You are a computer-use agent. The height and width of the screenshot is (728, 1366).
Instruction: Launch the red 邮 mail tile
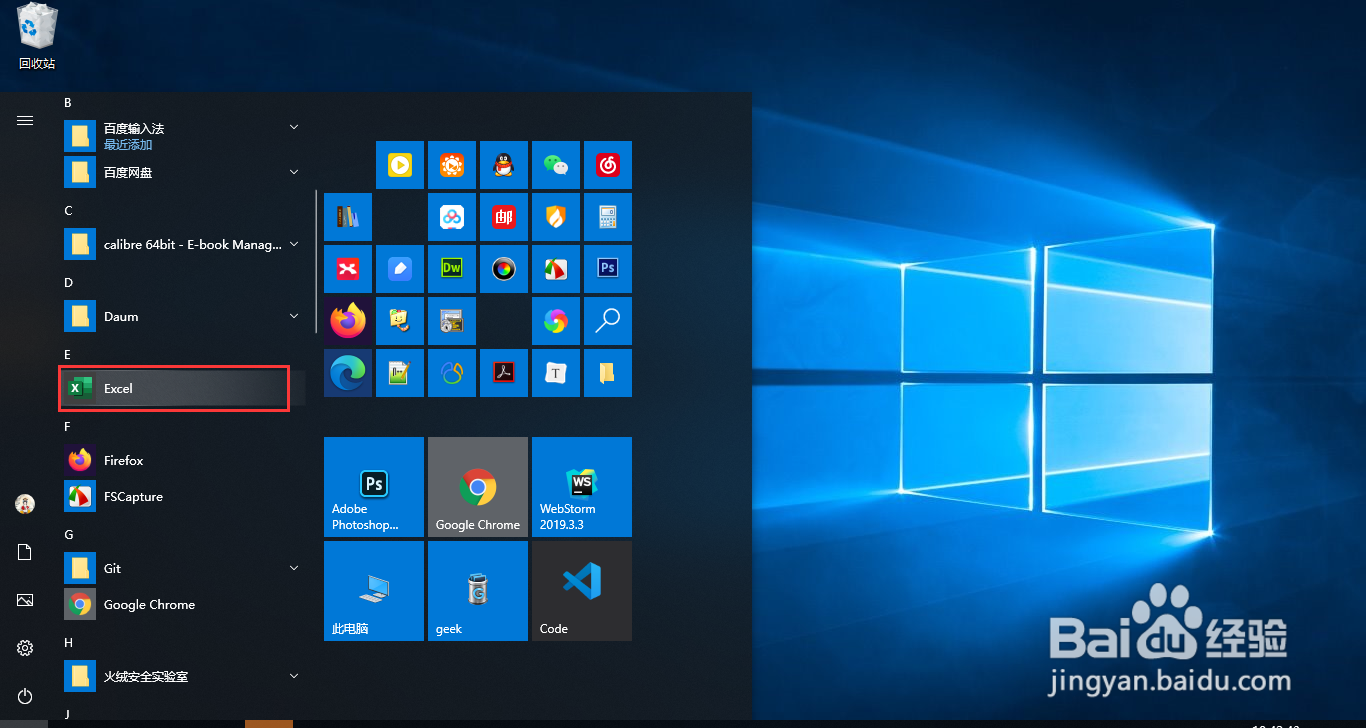504,217
